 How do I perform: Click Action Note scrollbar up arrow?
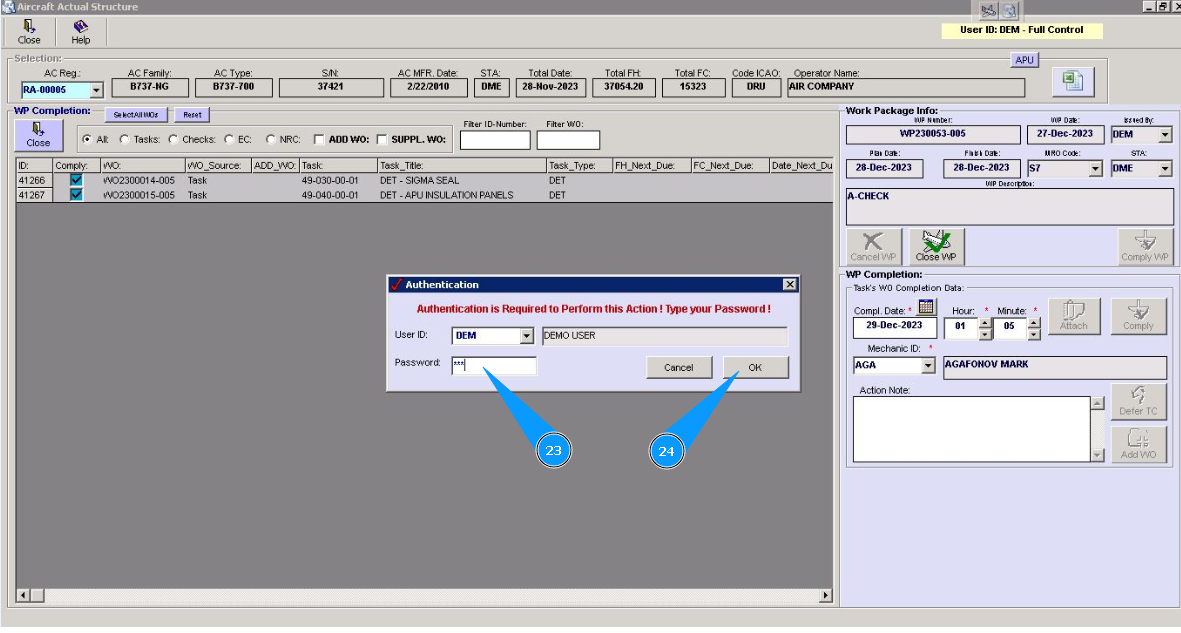click(1097, 403)
